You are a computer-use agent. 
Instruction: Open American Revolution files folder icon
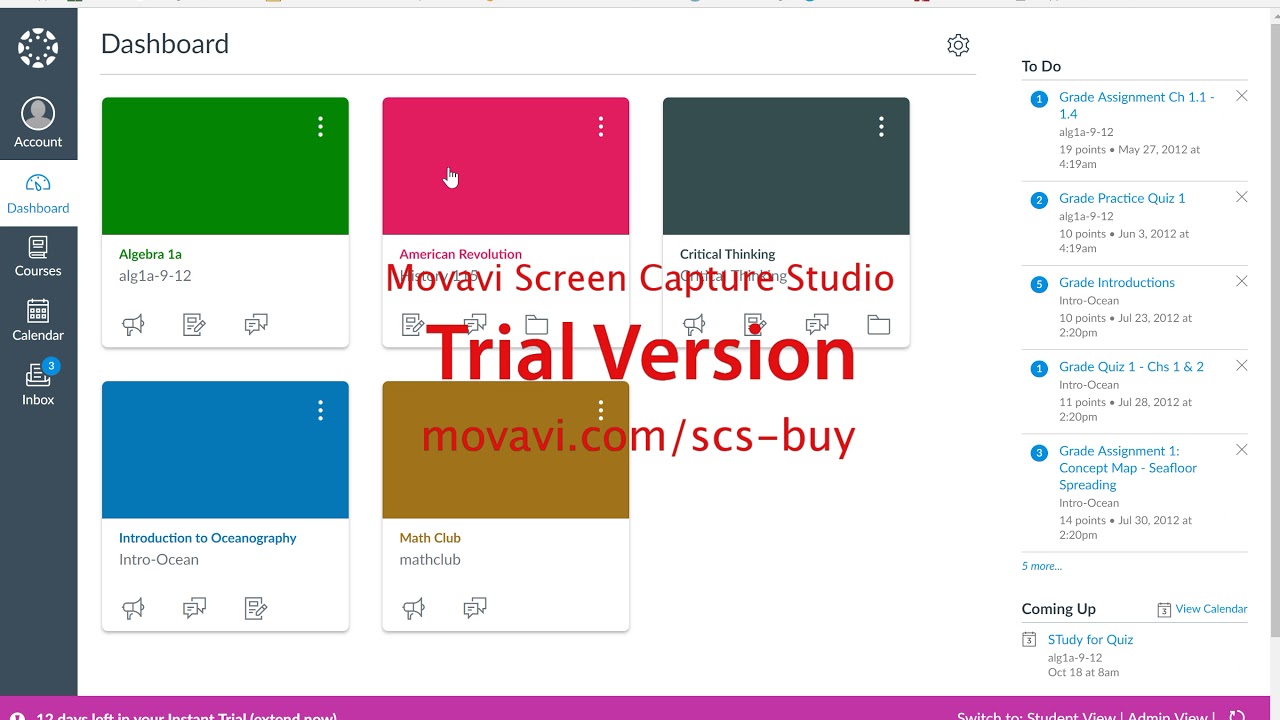coord(537,324)
